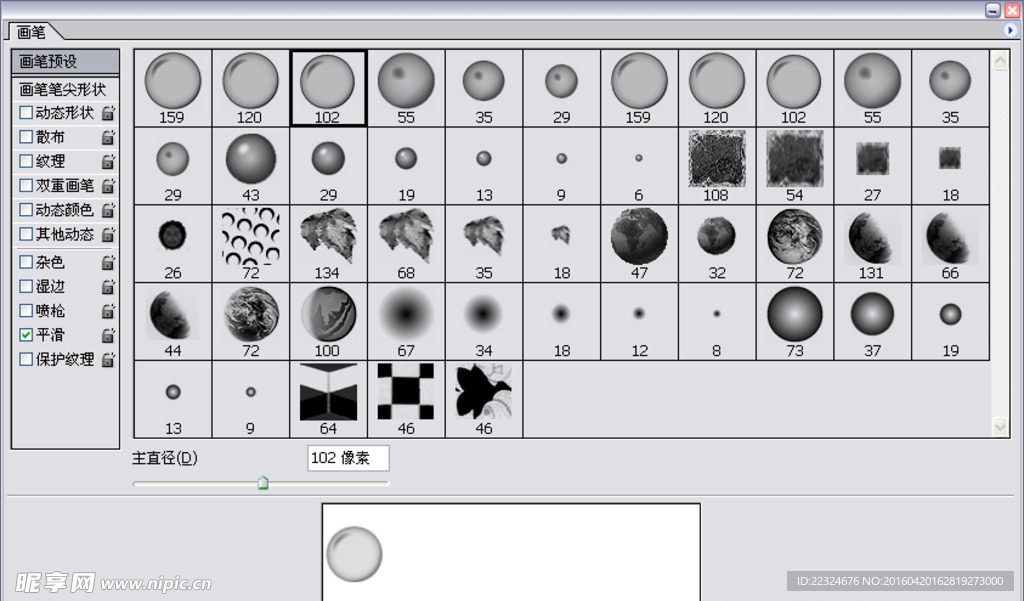Select the 134 leaf brush

(x=328, y=243)
